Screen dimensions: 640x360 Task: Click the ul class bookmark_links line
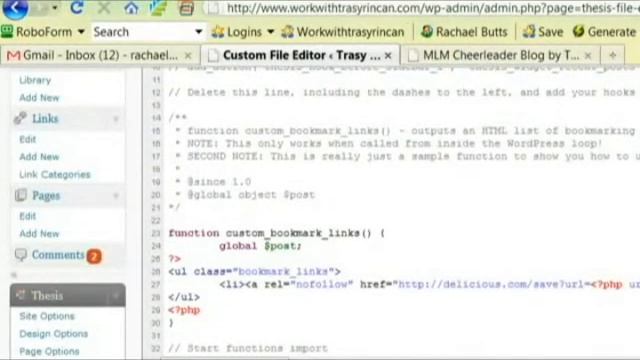tap(254, 271)
